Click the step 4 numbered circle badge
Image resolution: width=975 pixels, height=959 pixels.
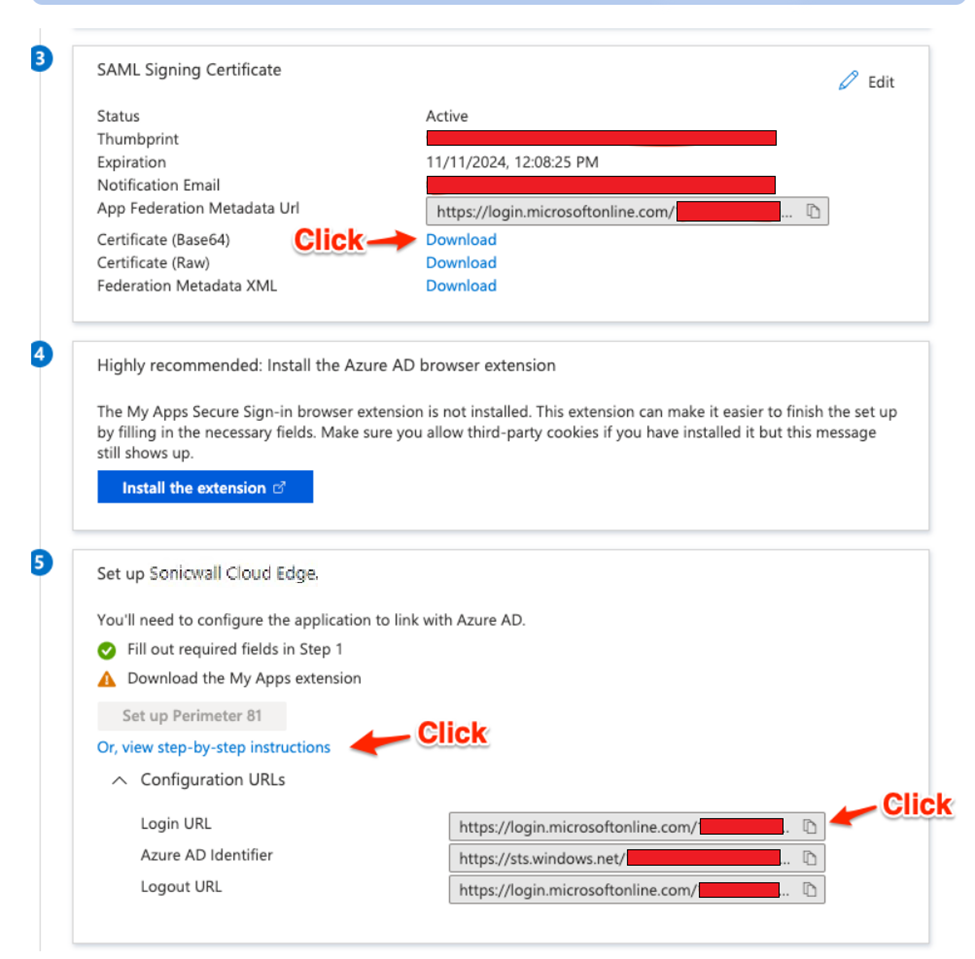coord(40,353)
